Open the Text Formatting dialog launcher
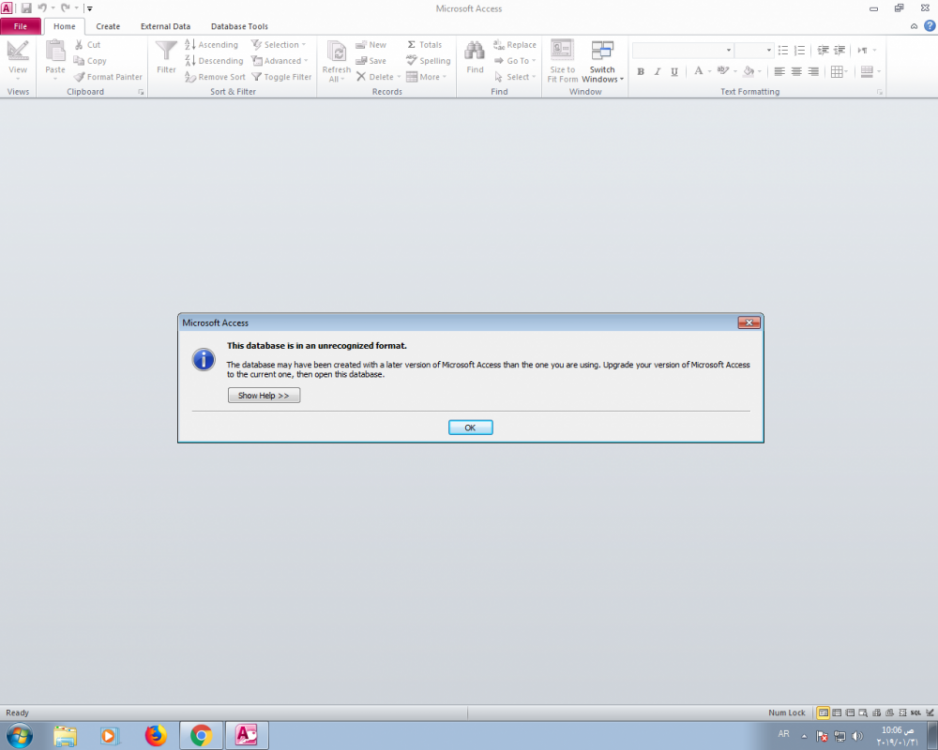This screenshot has width=938, height=750. coord(880,92)
